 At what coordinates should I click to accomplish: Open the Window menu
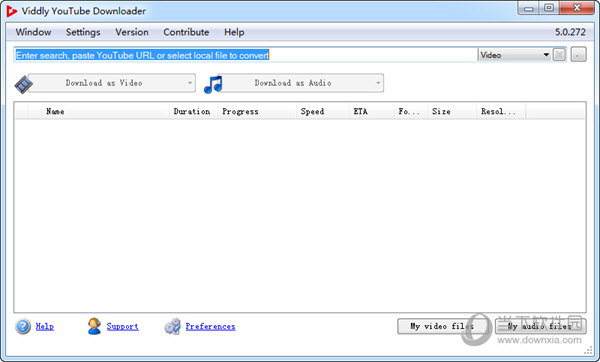33,32
